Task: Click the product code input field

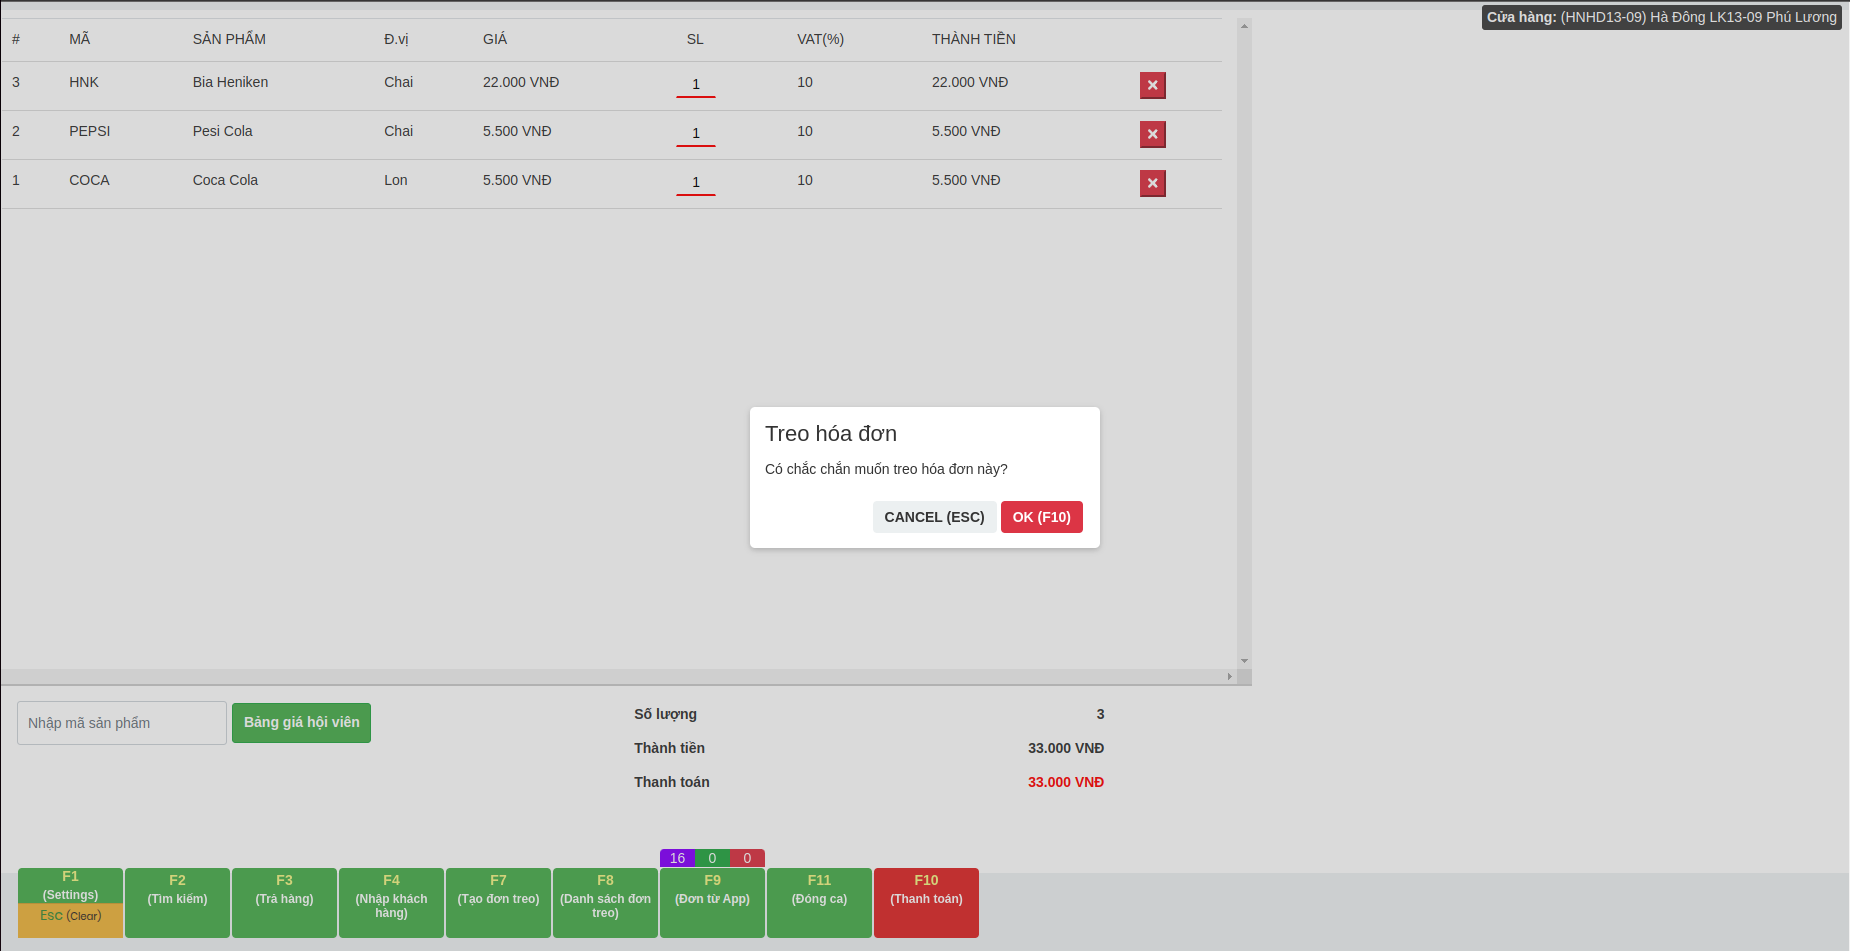Action: pos(122,723)
